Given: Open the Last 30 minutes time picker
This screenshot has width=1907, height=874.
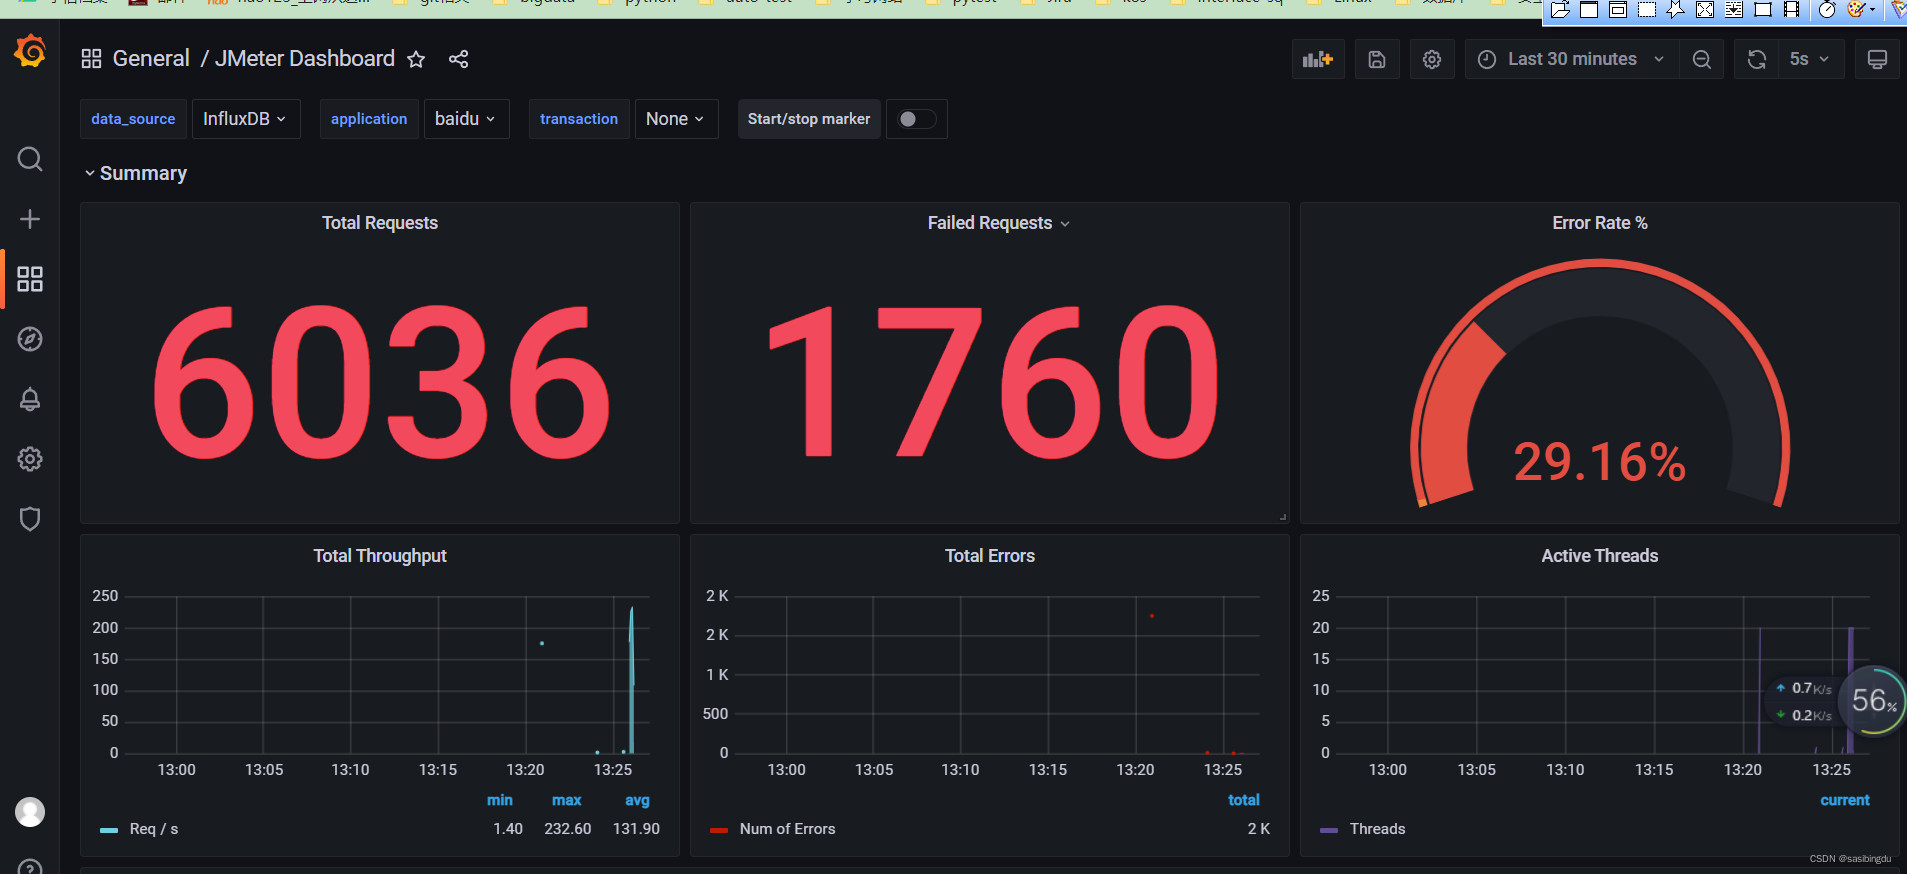Looking at the screenshot, I should 1572,59.
